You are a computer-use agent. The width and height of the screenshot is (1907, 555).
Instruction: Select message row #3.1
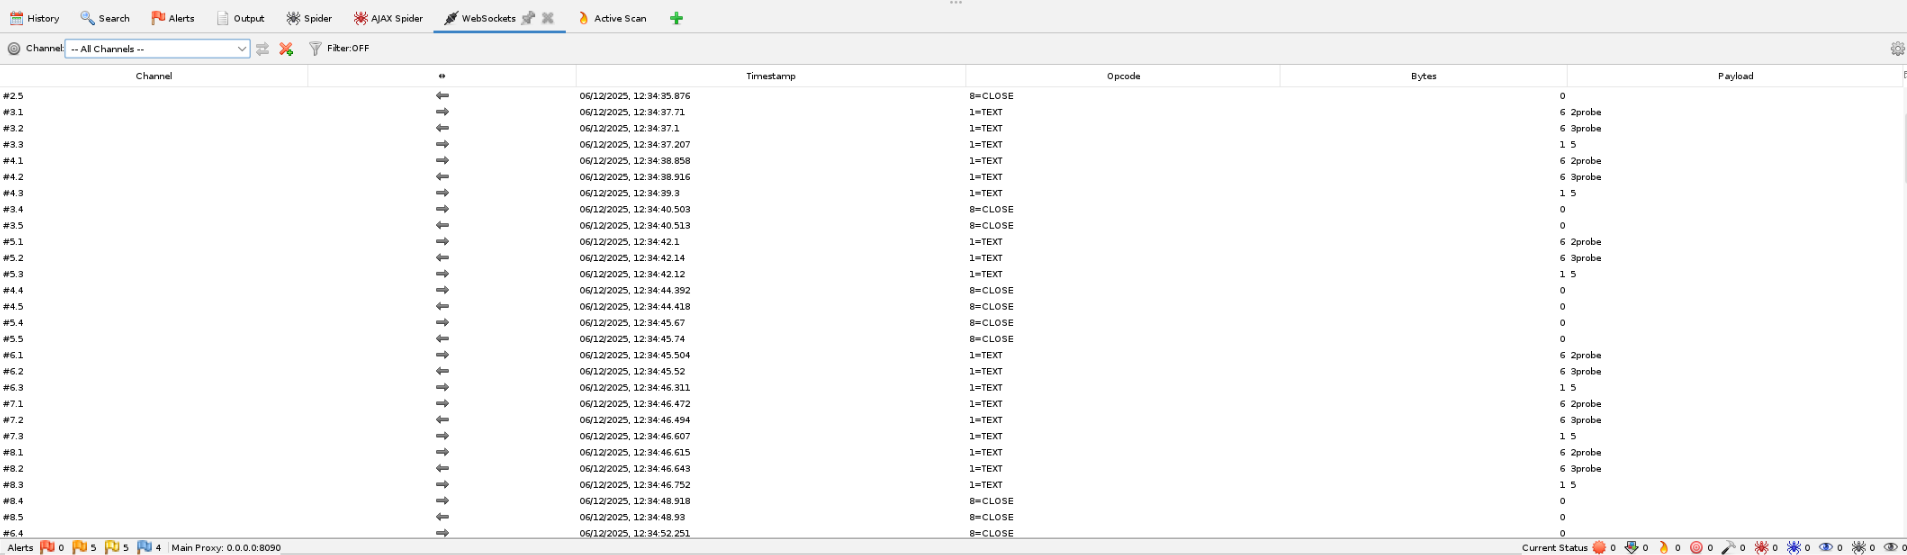click(951, 112)
